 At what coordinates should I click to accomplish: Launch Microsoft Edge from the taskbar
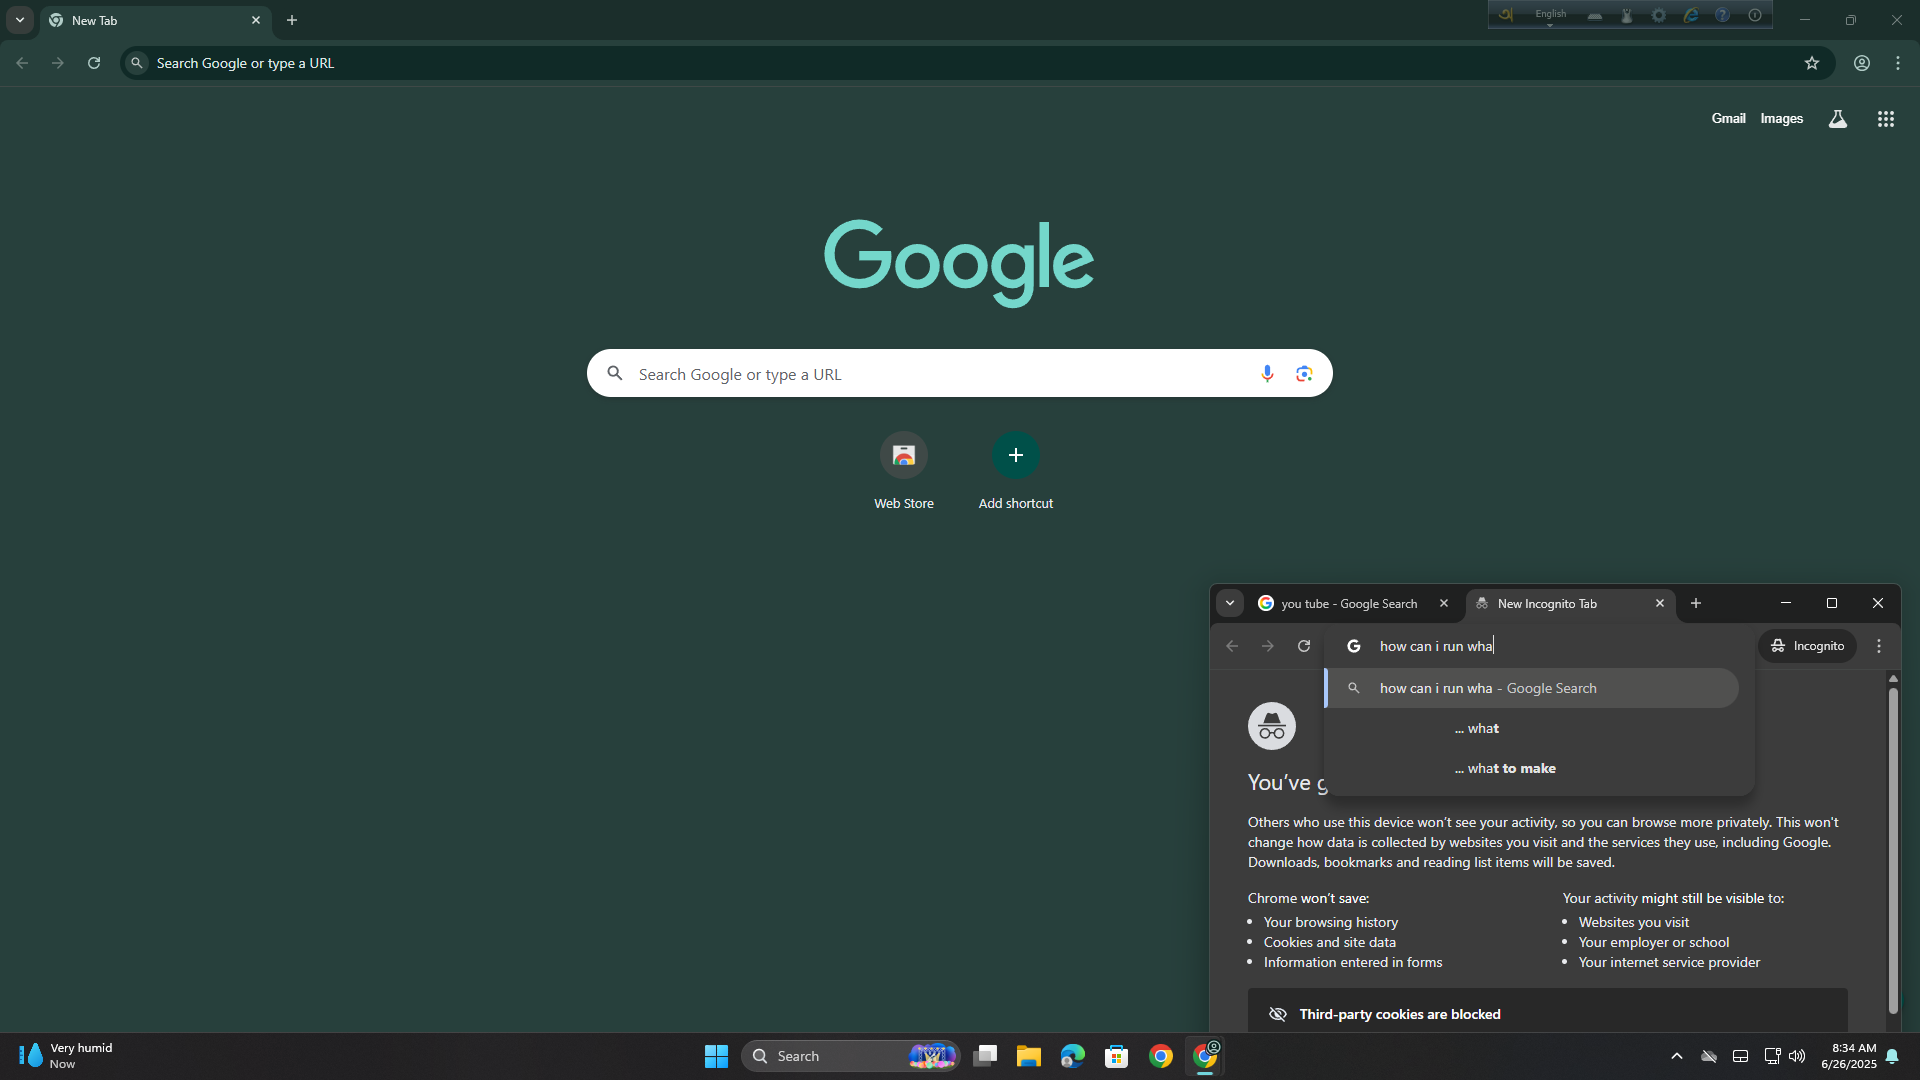(1073, 1056)
